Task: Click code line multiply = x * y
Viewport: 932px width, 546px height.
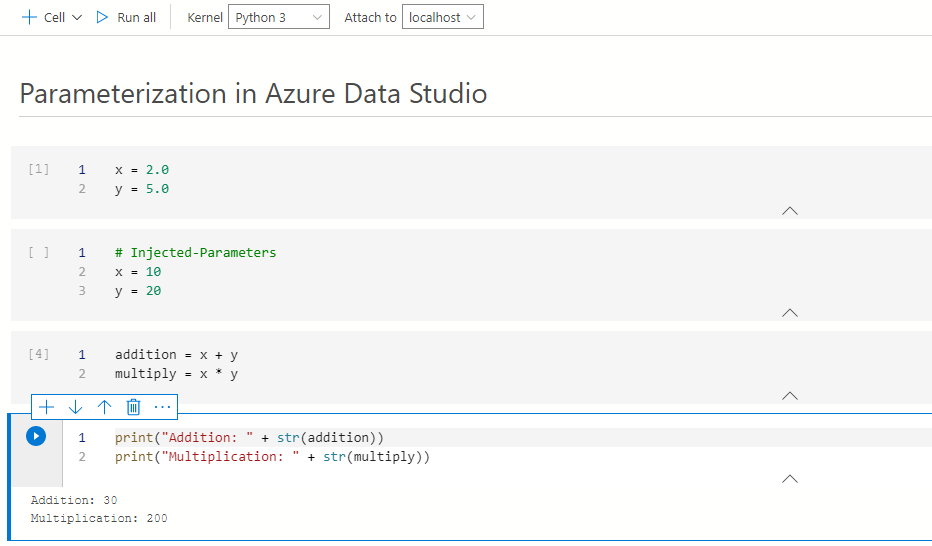Action: tap(176, 374)
